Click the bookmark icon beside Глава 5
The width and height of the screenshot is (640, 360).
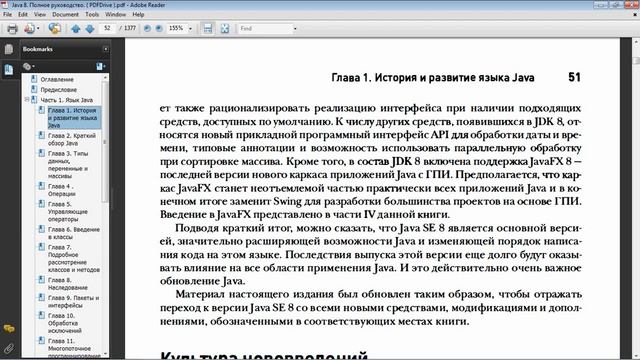[x=42, y=204]
